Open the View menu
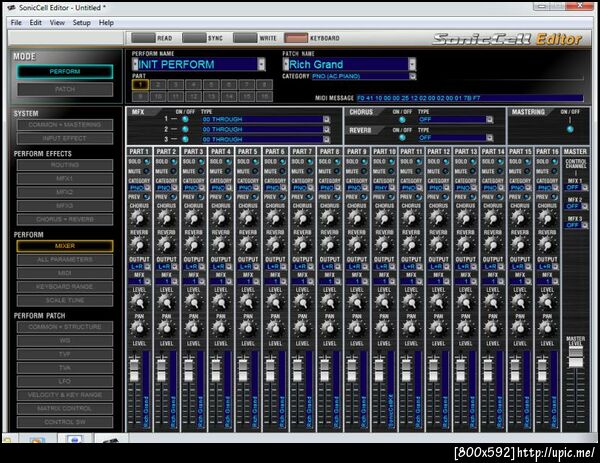The height and width of the screenshot is (463, 600). pyautogui.click(x=57, y=21)
